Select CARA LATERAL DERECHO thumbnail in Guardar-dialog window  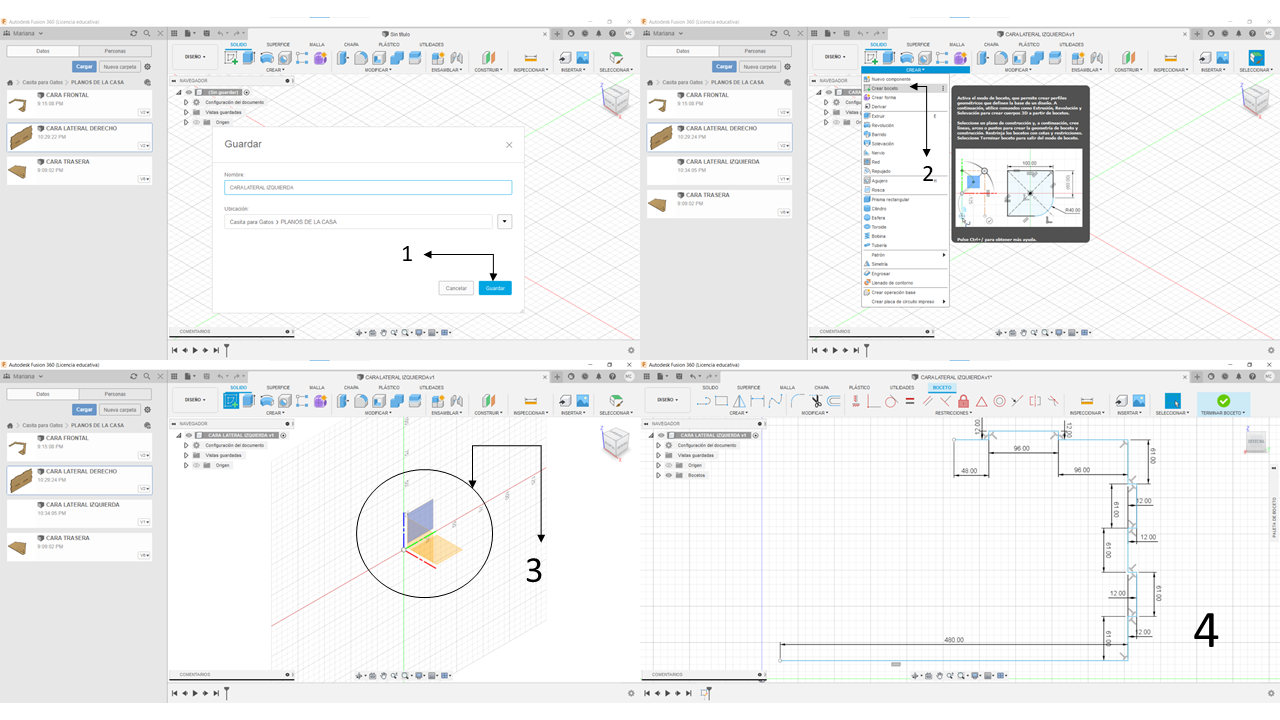pos(20,138)
